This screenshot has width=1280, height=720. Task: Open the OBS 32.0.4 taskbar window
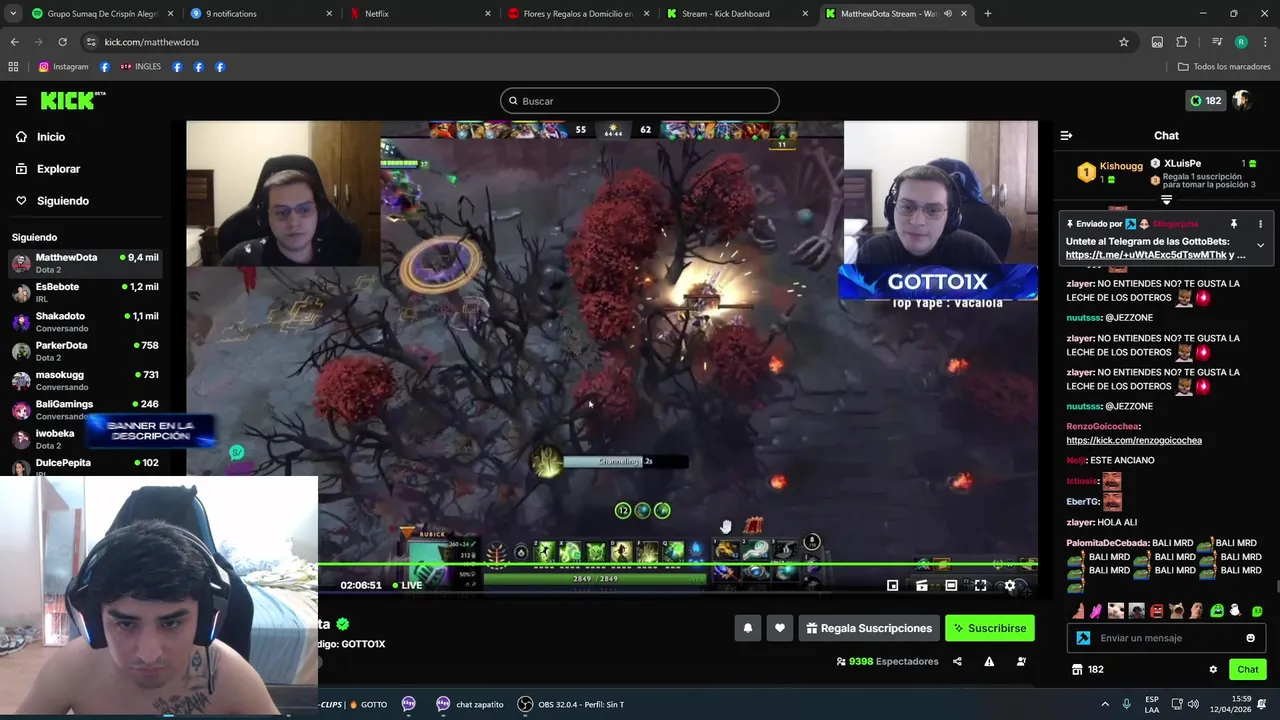point(570,704)
